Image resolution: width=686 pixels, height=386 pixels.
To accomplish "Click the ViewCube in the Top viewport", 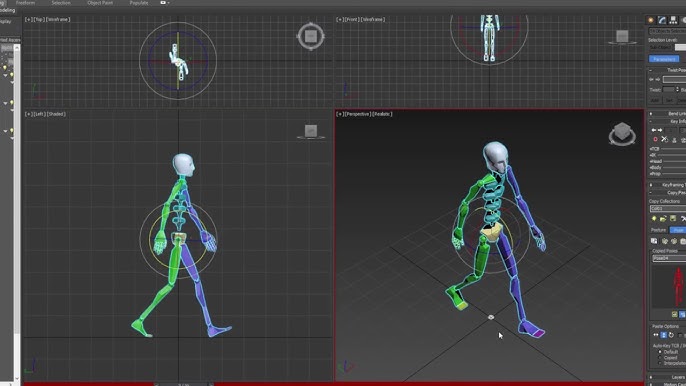I will [x=311, y=36].
